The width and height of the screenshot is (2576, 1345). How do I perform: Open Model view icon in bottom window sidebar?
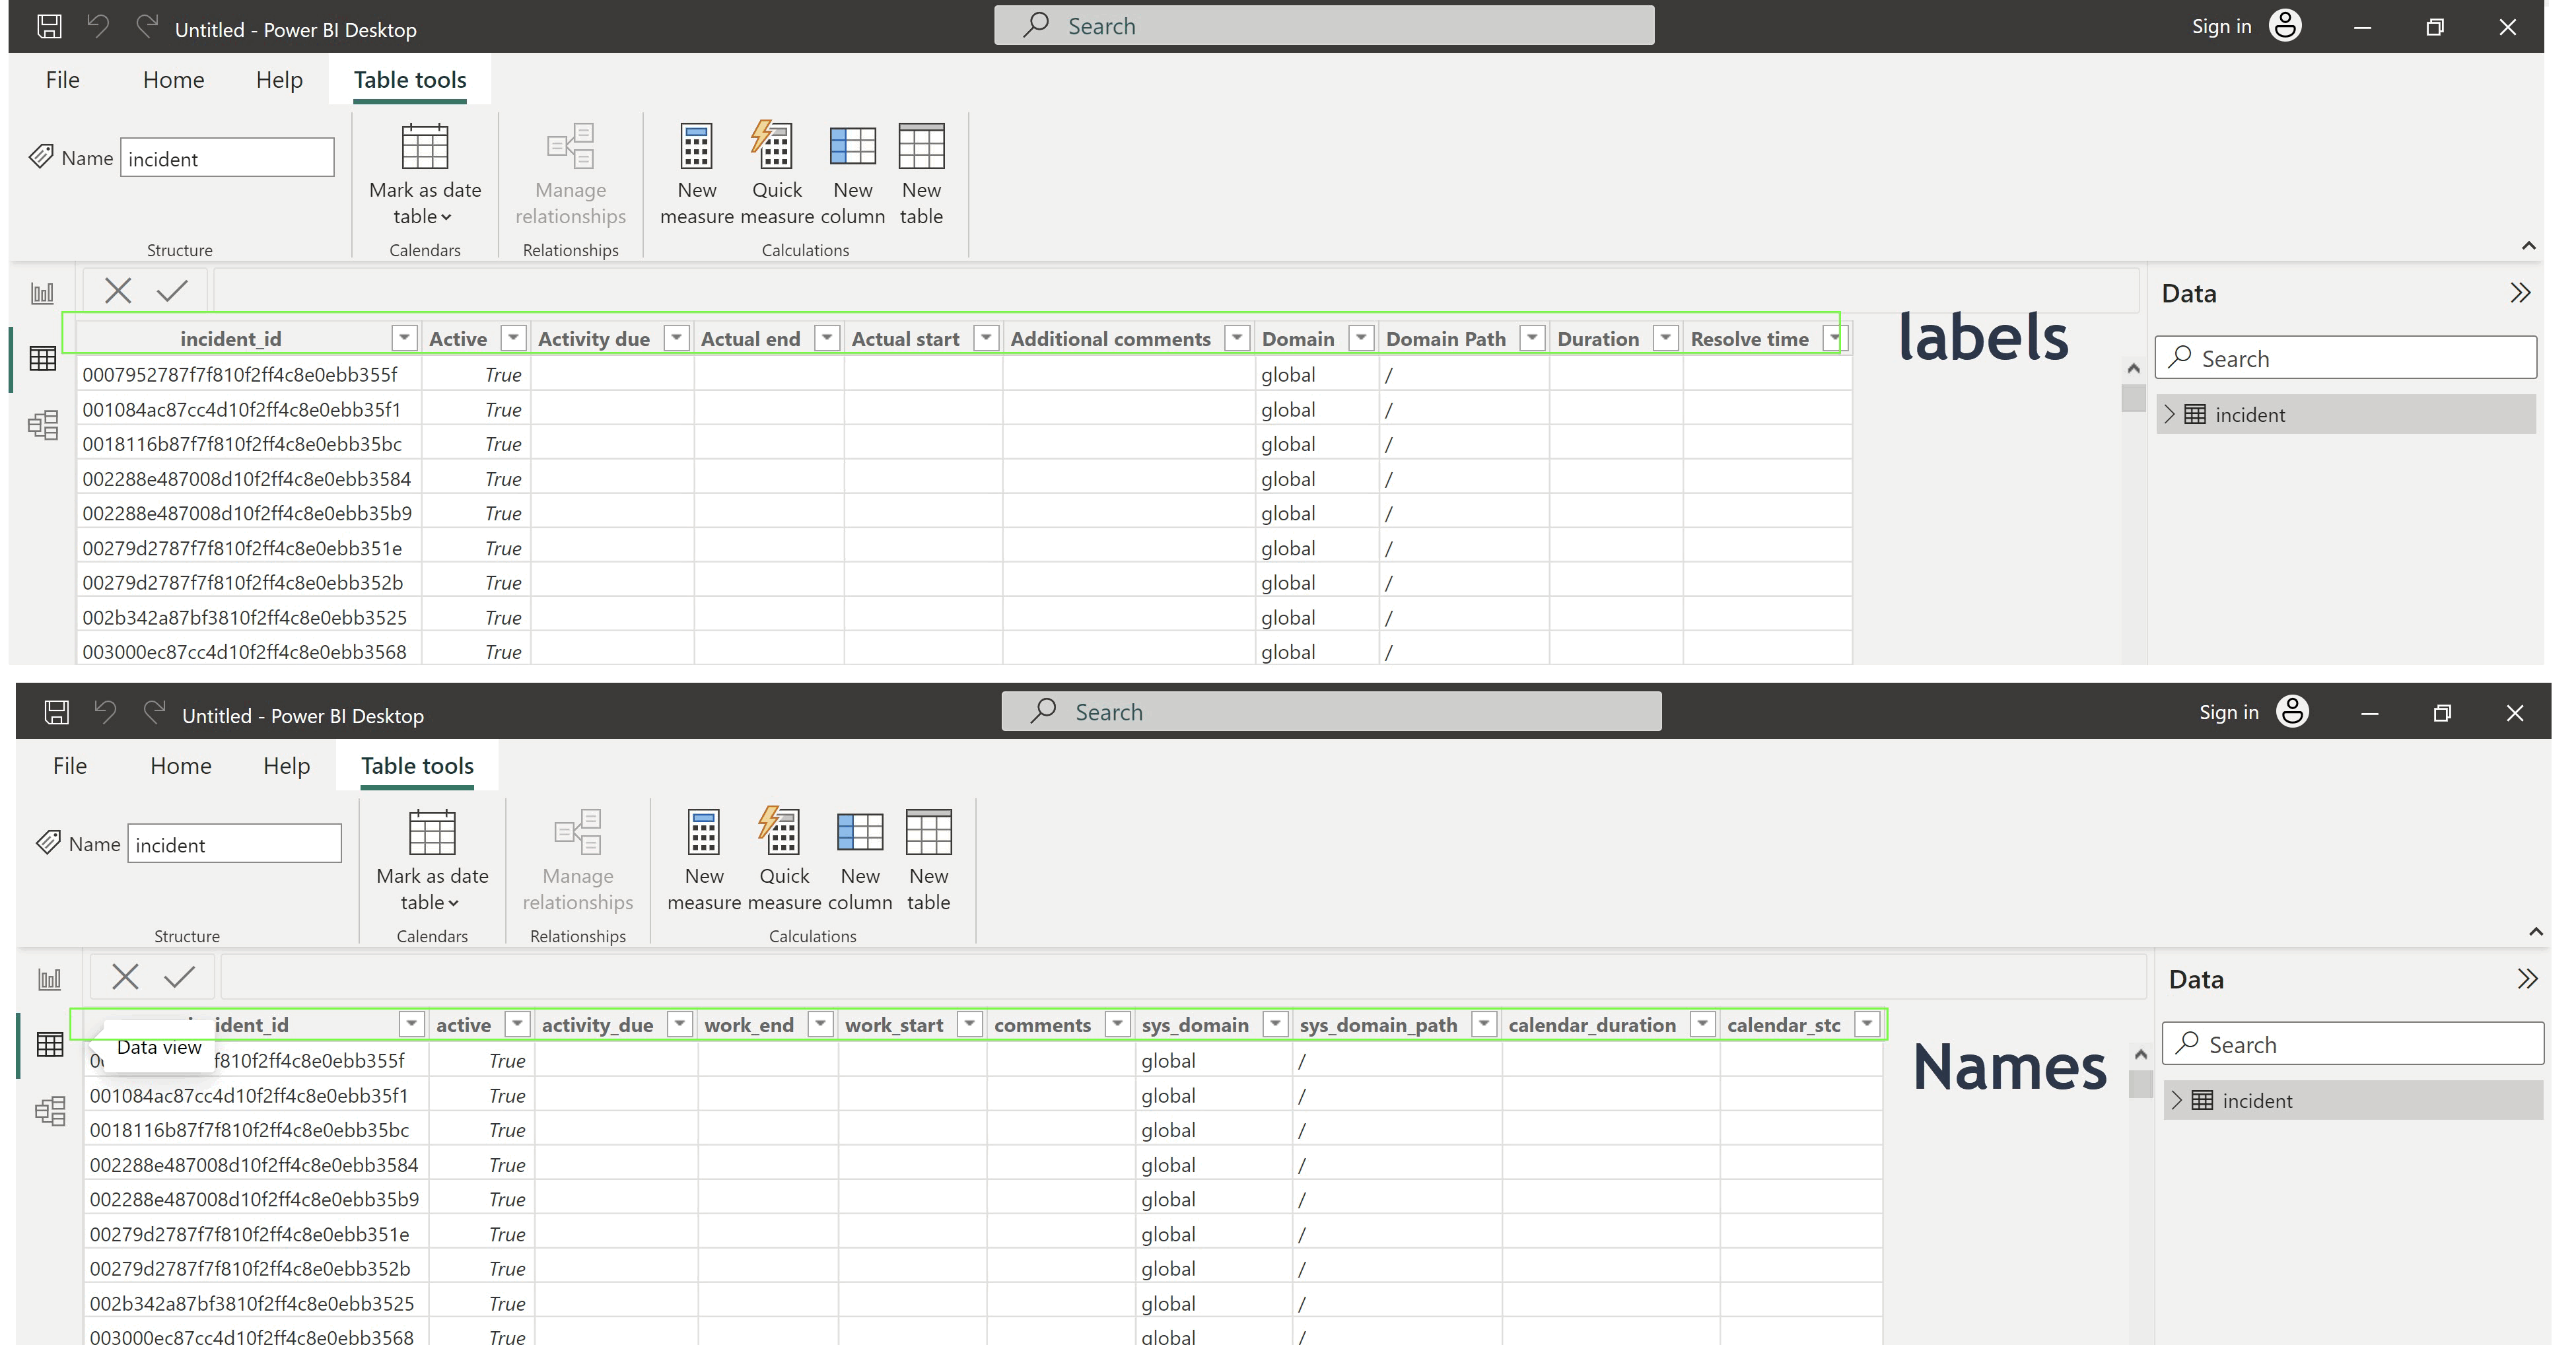click(x=50, y=1111)
